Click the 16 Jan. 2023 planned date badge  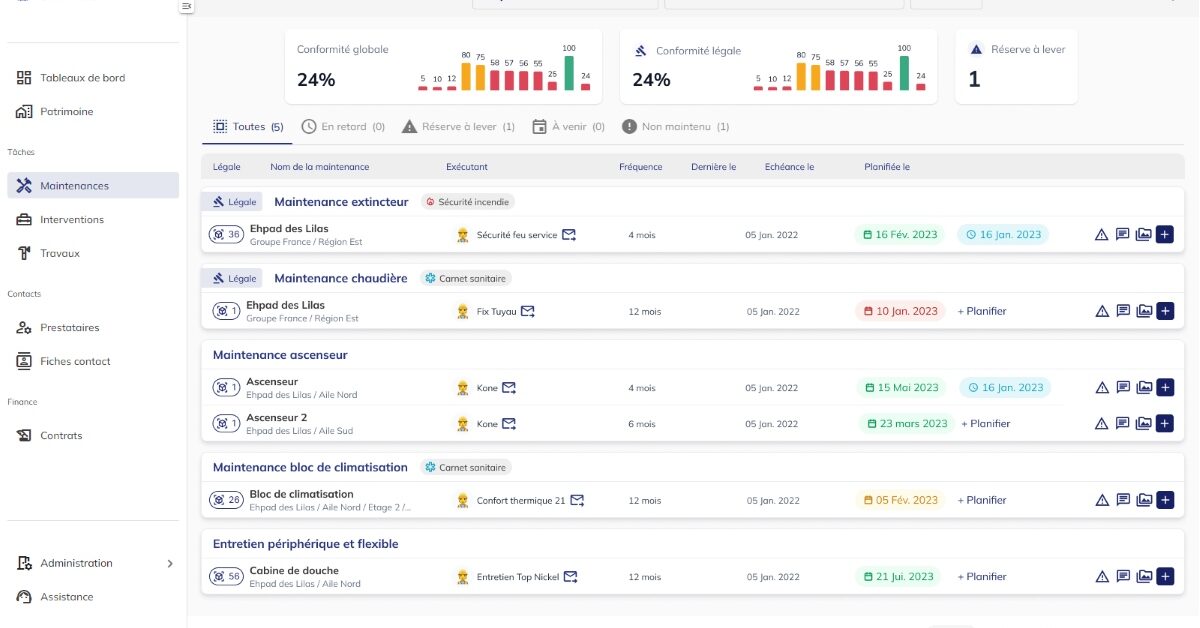coord(1004,234)
